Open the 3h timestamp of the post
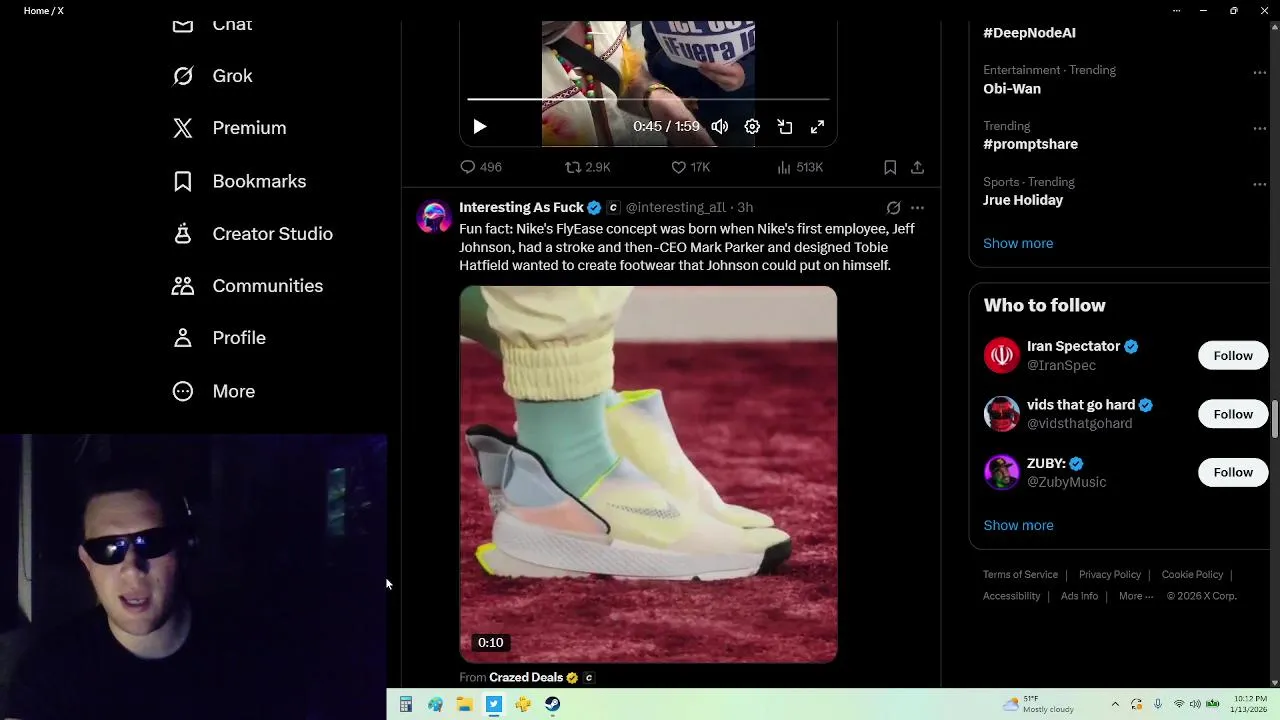The image size is (1280, 720). (x=745, y=207)
